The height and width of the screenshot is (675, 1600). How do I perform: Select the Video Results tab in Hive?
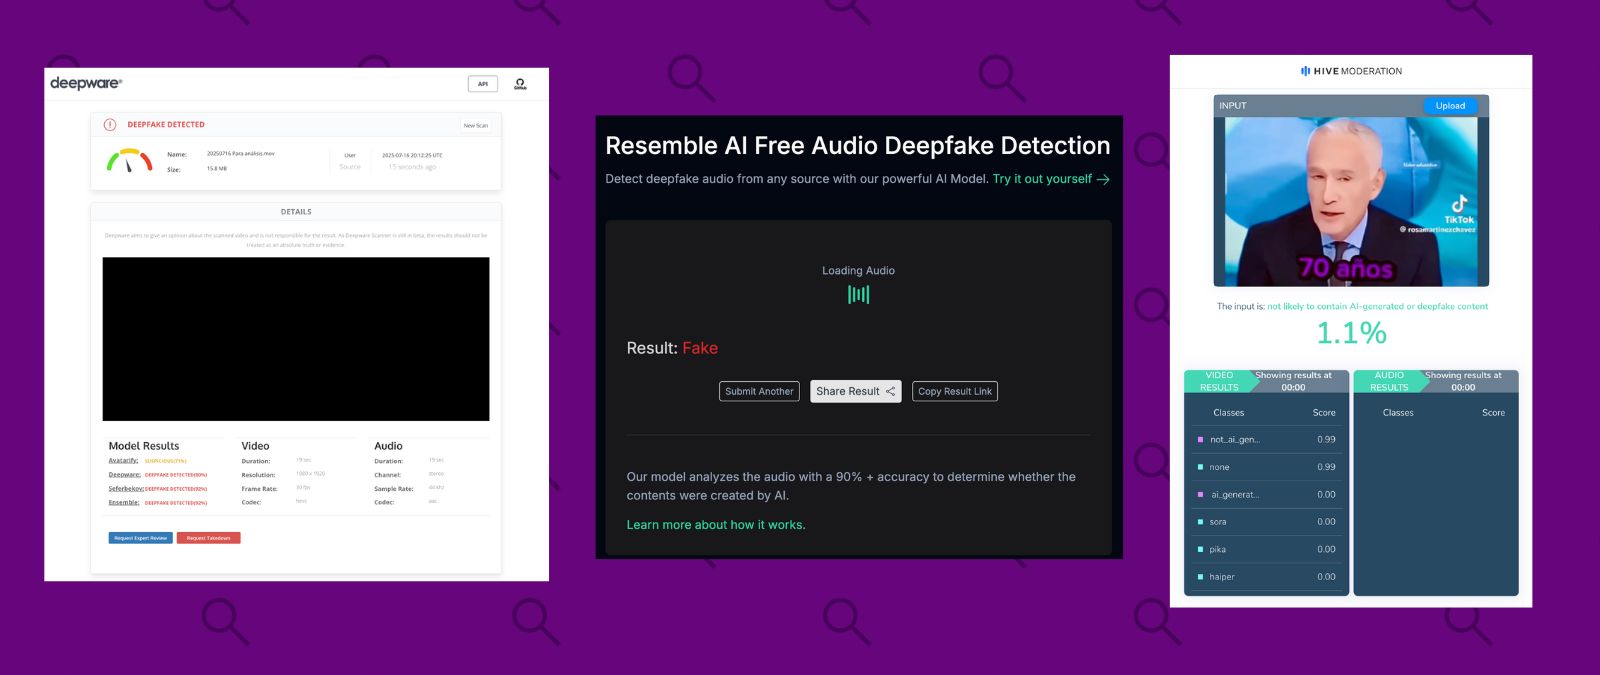[1219, 381]
